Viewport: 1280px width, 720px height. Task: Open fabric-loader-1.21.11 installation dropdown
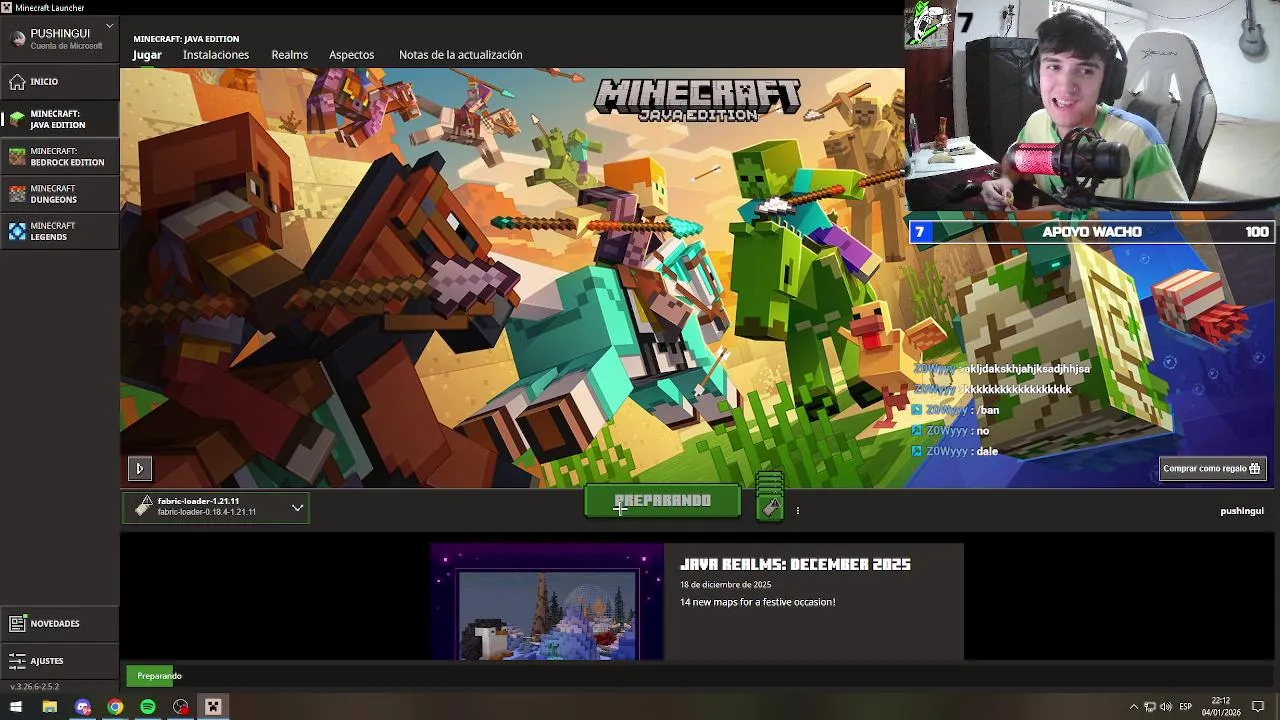[216, 507]
